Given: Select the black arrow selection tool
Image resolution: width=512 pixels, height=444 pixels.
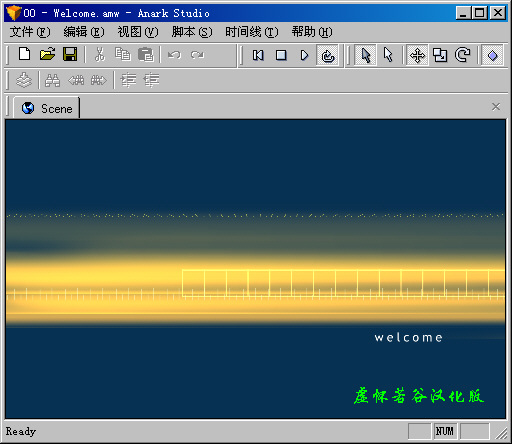Looking at the screenshot, I should pos(365,55).
